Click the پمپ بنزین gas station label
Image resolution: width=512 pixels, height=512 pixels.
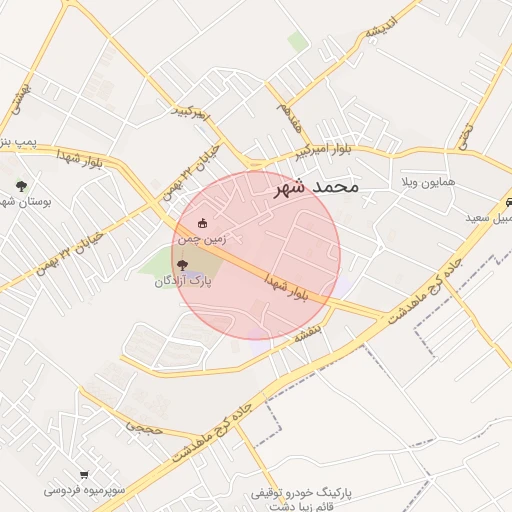click(18, 143)
